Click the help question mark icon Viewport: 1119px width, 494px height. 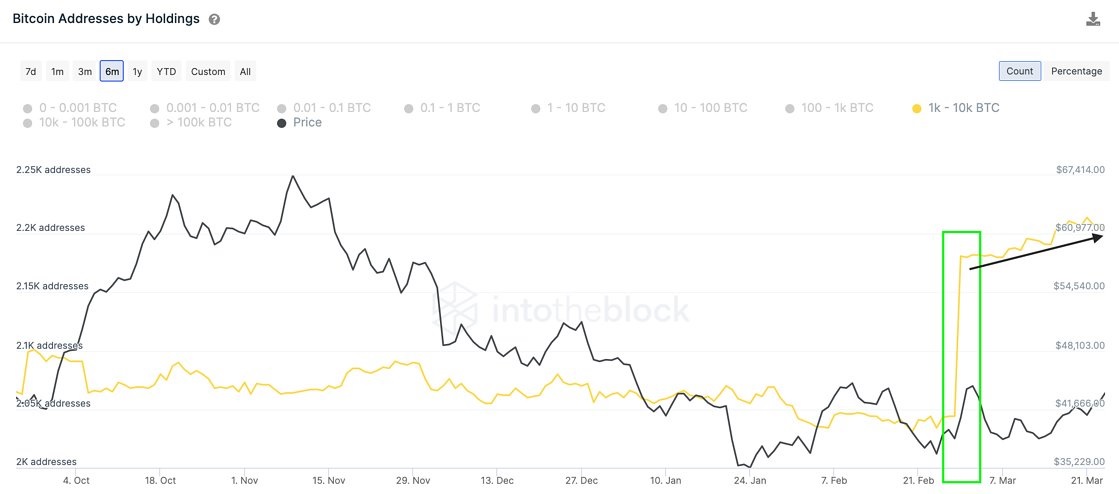point(214,20)
